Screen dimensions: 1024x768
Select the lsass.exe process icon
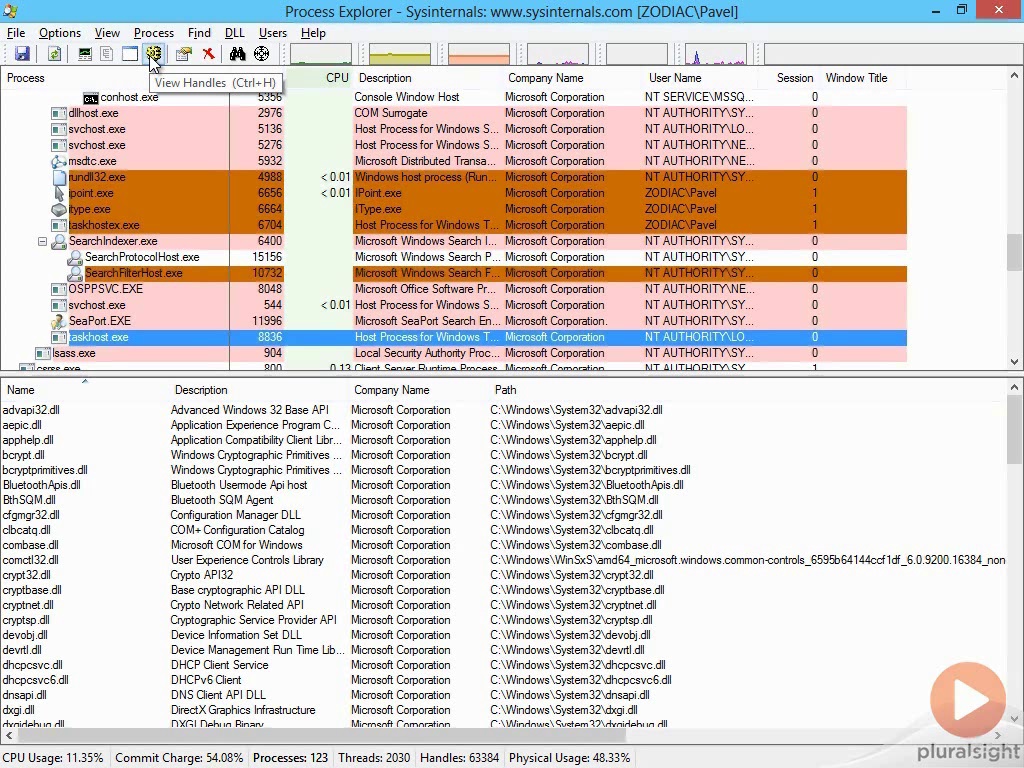[x=43, y=353]
